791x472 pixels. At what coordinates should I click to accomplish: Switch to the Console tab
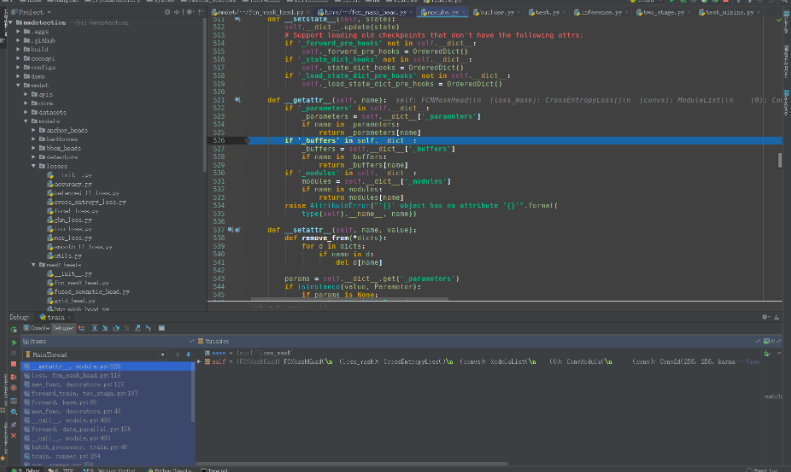(38, 328)
